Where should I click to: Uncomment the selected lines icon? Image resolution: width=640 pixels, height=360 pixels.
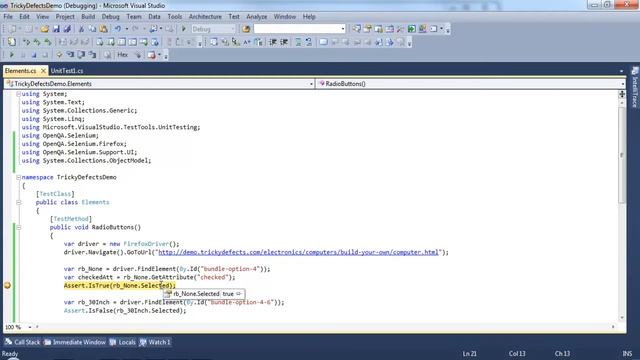click(309, 42)
